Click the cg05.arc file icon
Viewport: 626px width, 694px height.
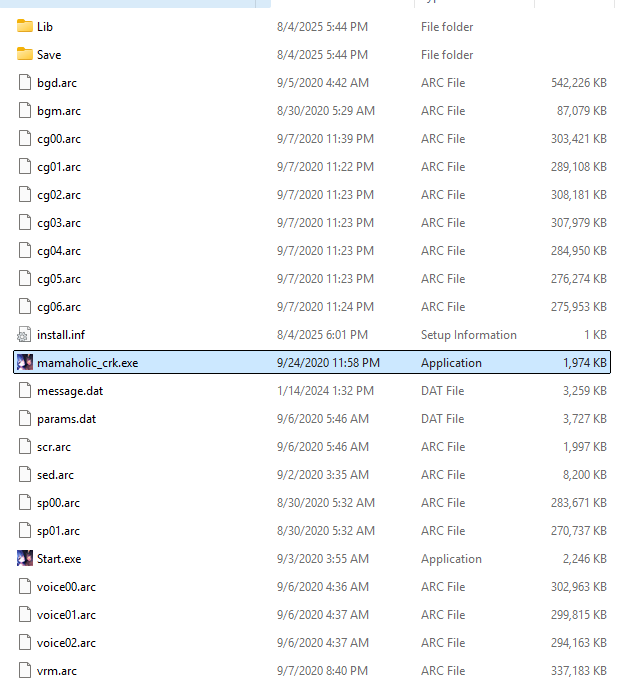(25, 278)
